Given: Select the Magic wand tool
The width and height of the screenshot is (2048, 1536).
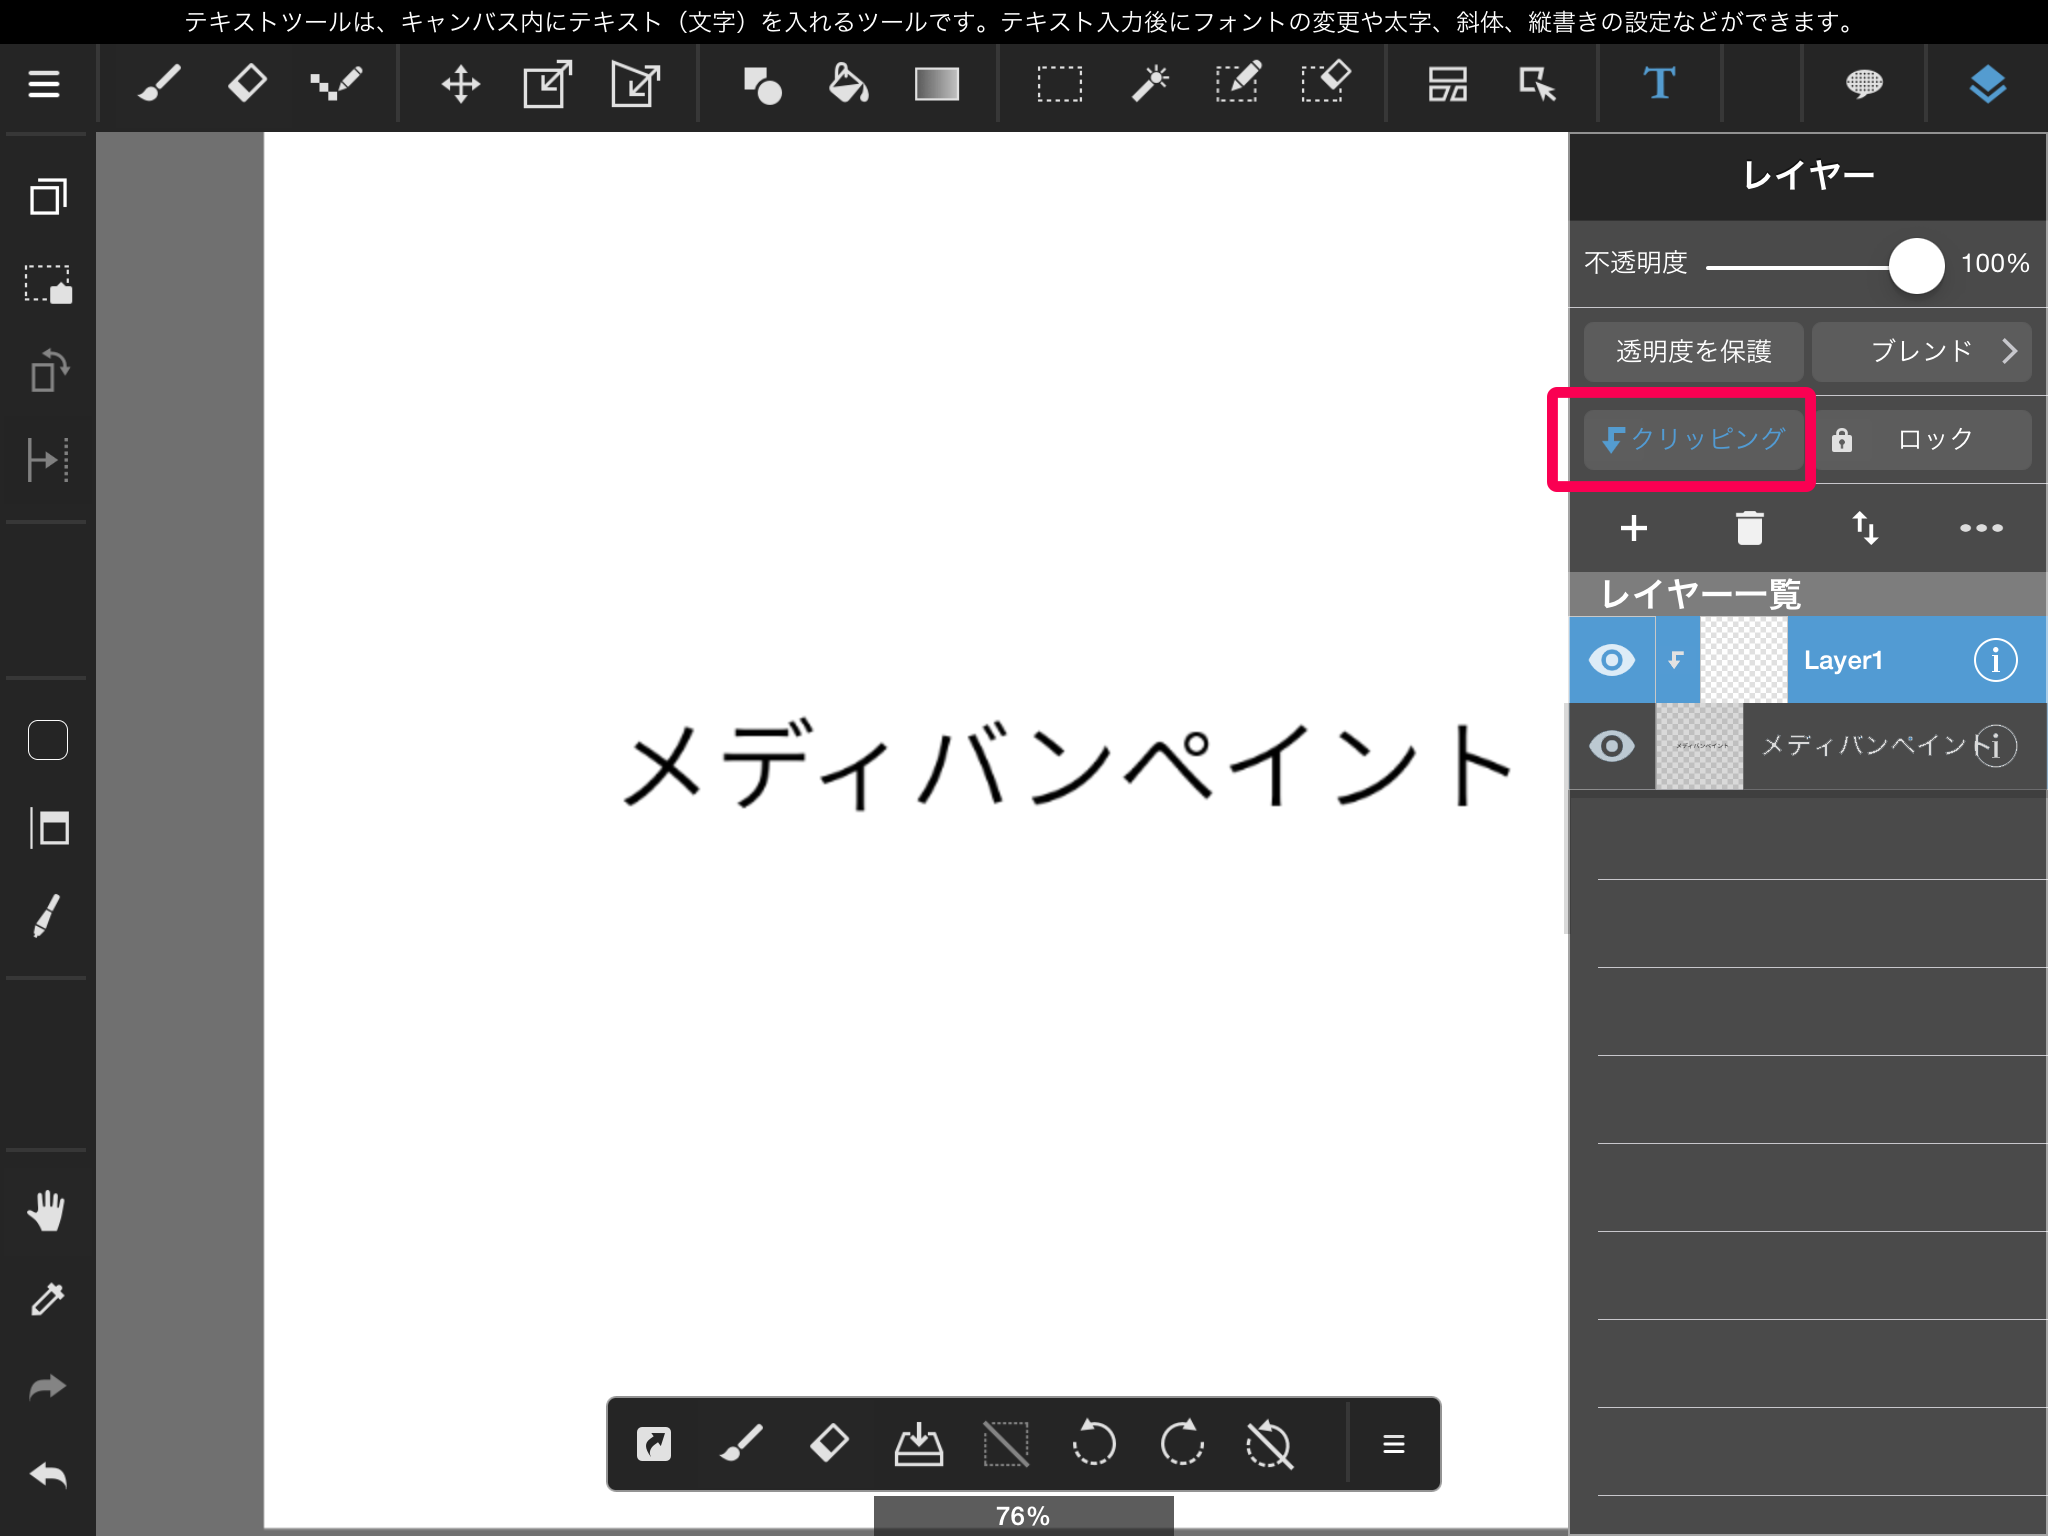Looking at the screenshot, I should pyautogui.click(x=1150, y=85).
